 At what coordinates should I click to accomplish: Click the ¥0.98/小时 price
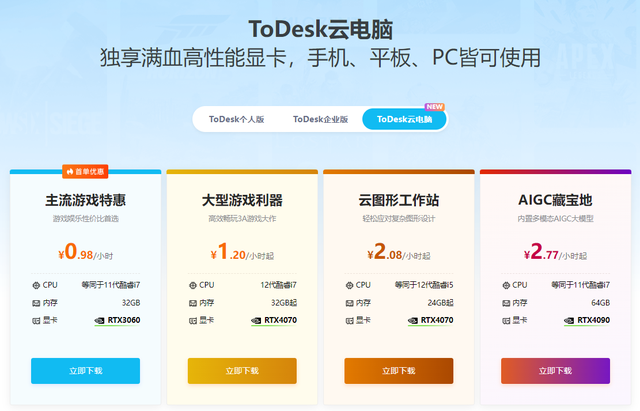coord(85,252)
